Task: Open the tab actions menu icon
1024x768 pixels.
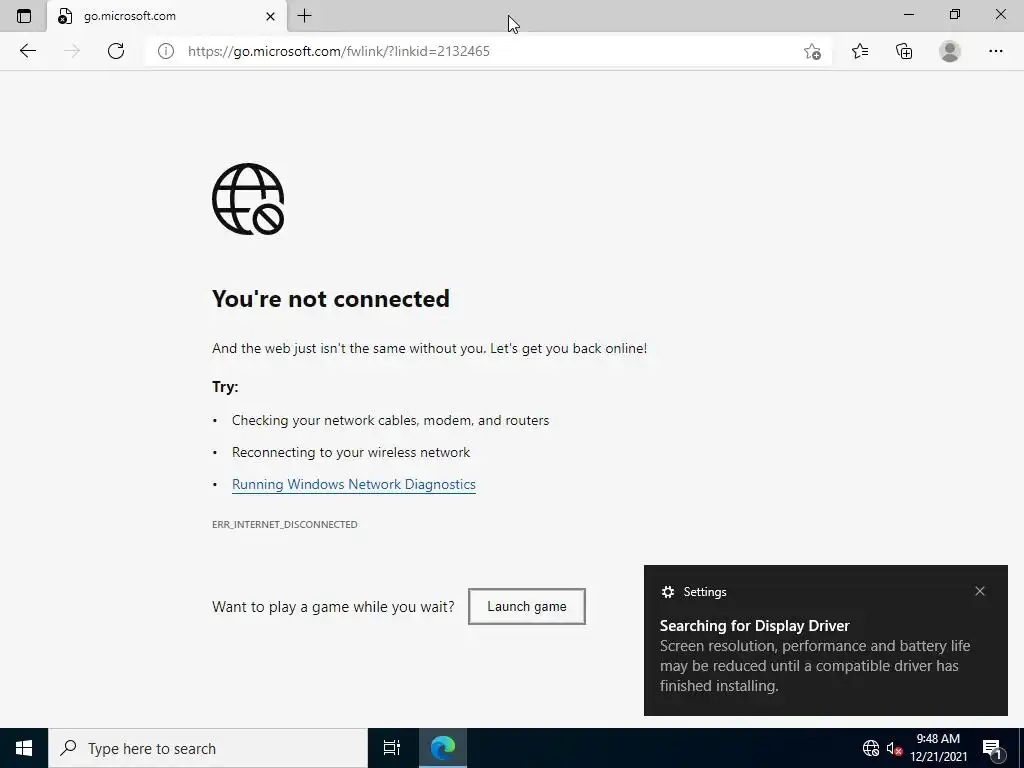Action: tap(24, 16)
